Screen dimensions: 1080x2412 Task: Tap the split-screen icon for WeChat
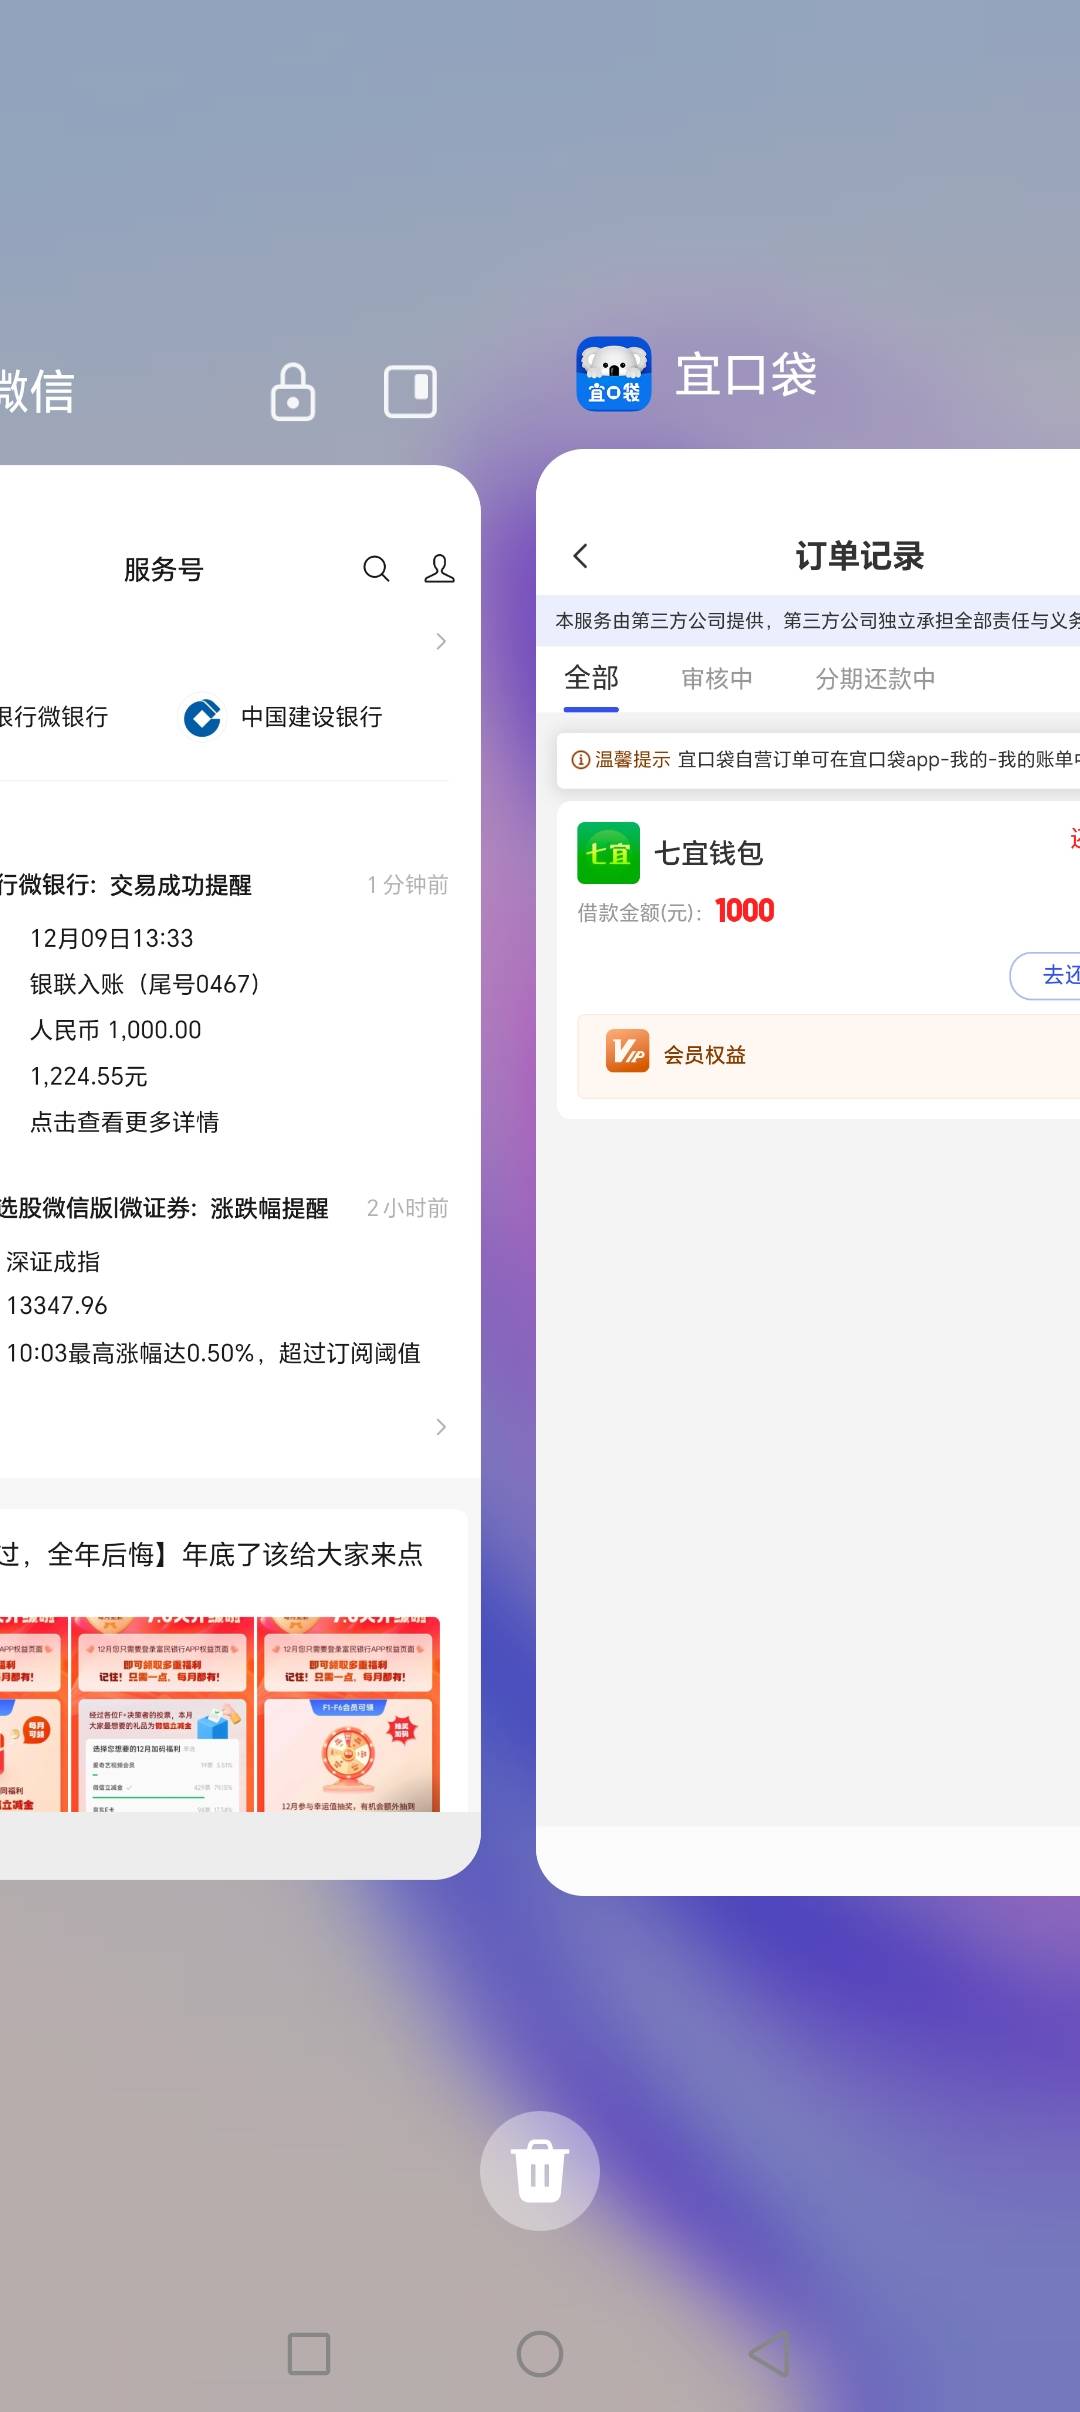[410, 391]
